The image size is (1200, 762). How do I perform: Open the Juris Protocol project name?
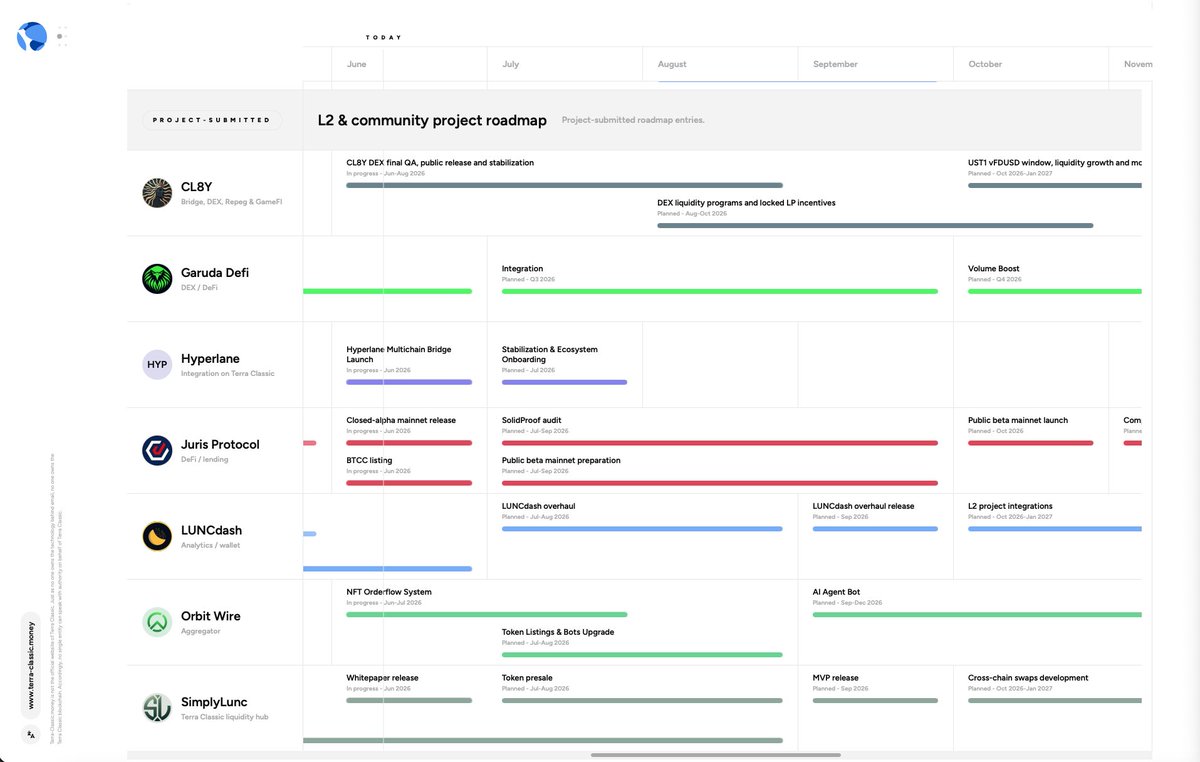[220, 444]
